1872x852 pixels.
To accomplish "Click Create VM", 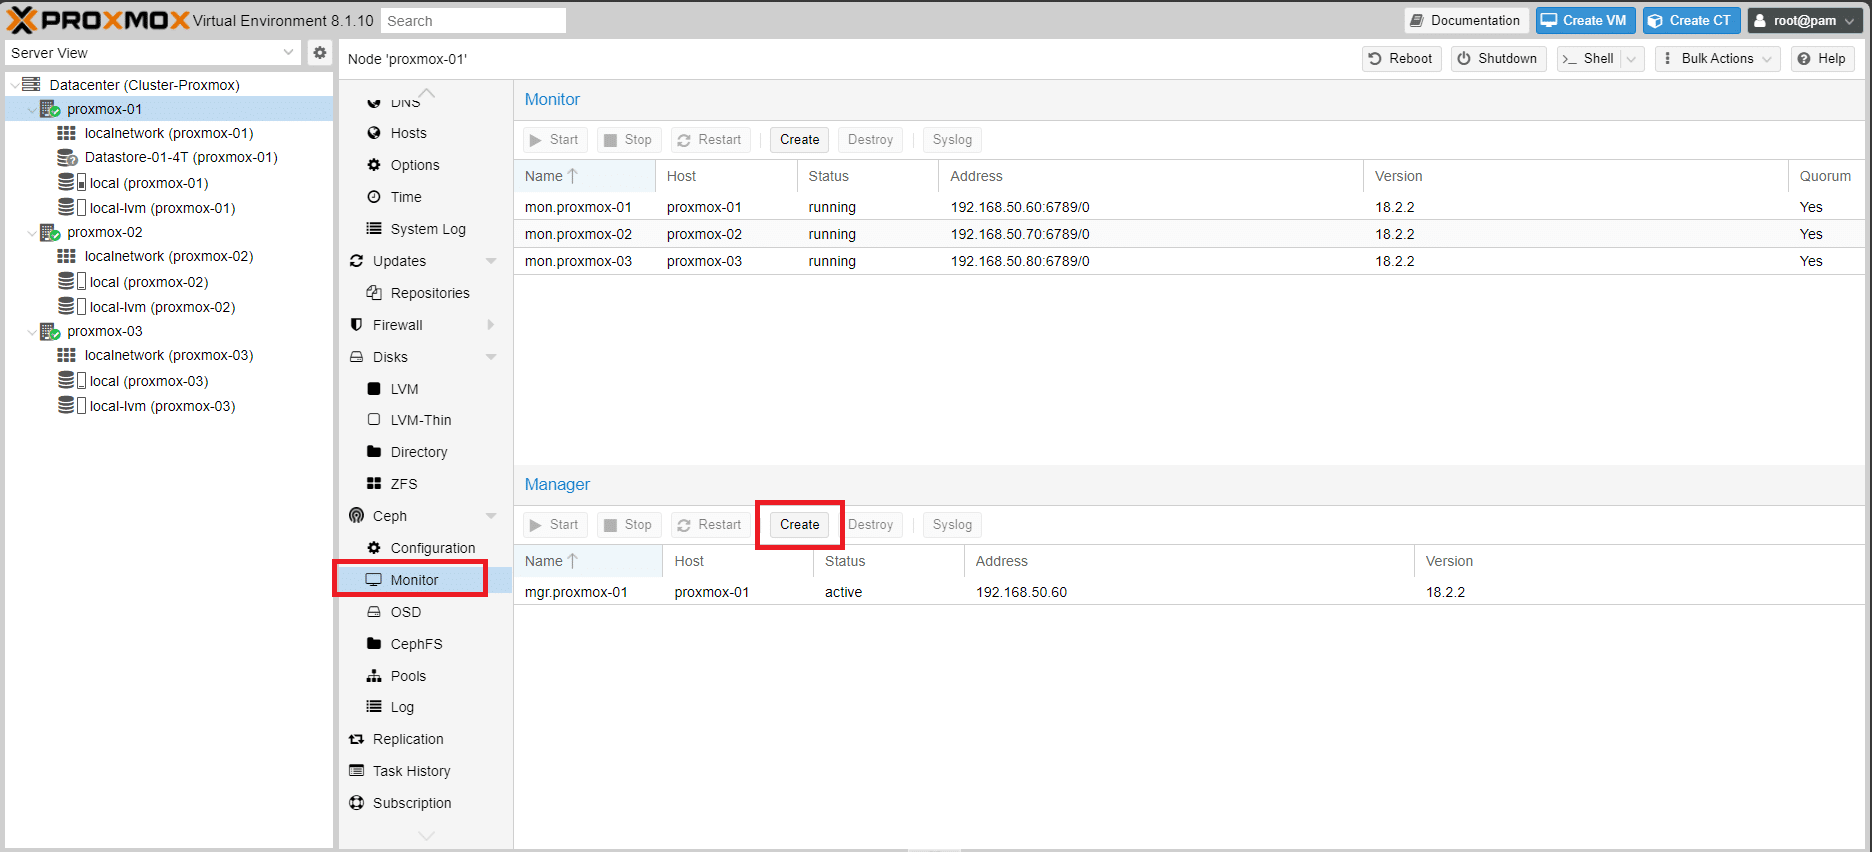I will point(1585,20).
